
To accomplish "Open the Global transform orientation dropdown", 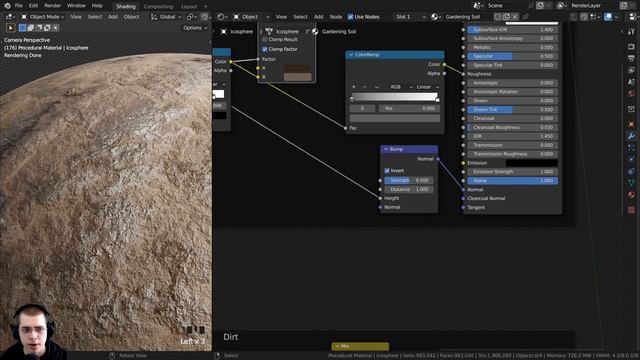I will (166, 17).
